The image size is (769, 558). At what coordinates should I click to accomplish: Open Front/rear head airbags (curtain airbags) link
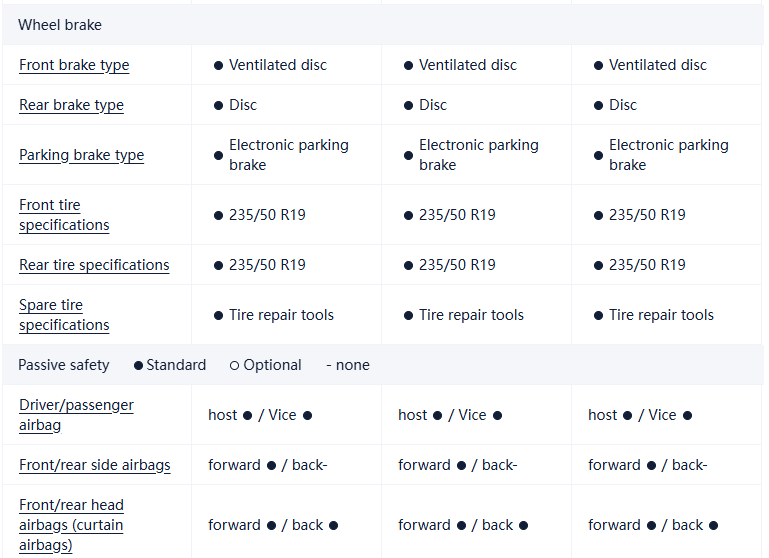(x=71, y=525)
